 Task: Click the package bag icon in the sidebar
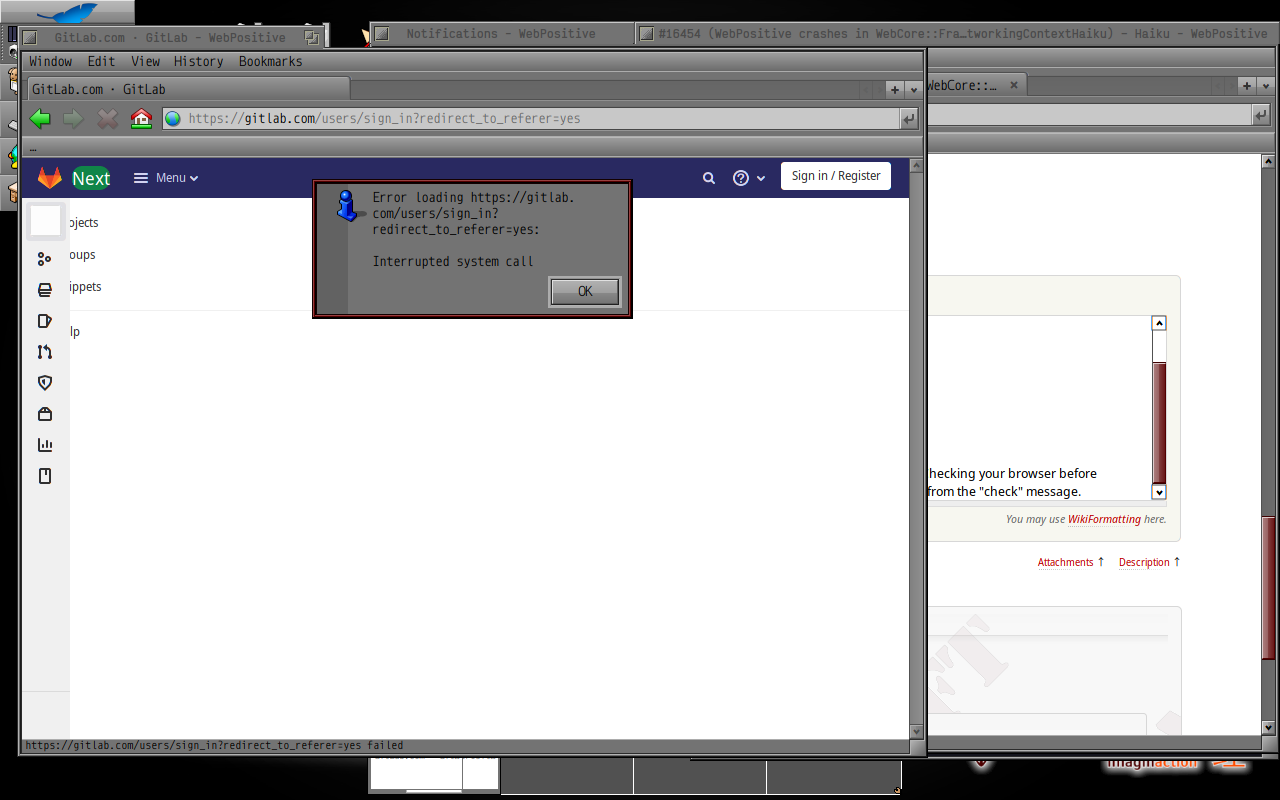[x=44, y=414]
